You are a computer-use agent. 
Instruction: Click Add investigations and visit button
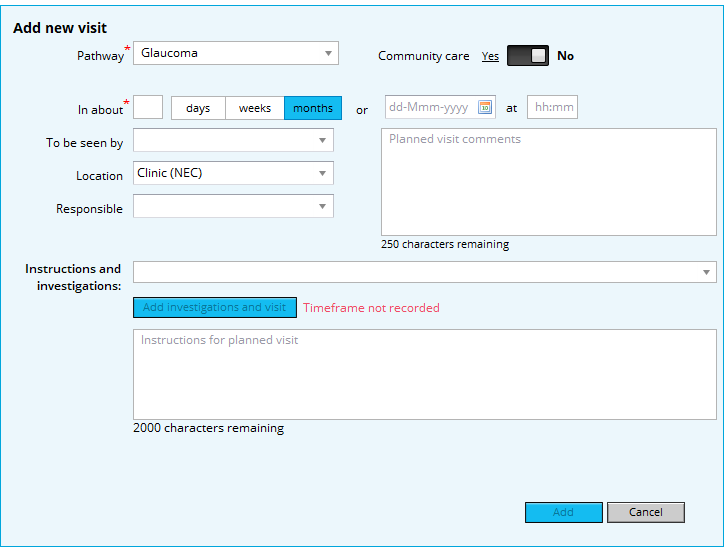point(215,307)
